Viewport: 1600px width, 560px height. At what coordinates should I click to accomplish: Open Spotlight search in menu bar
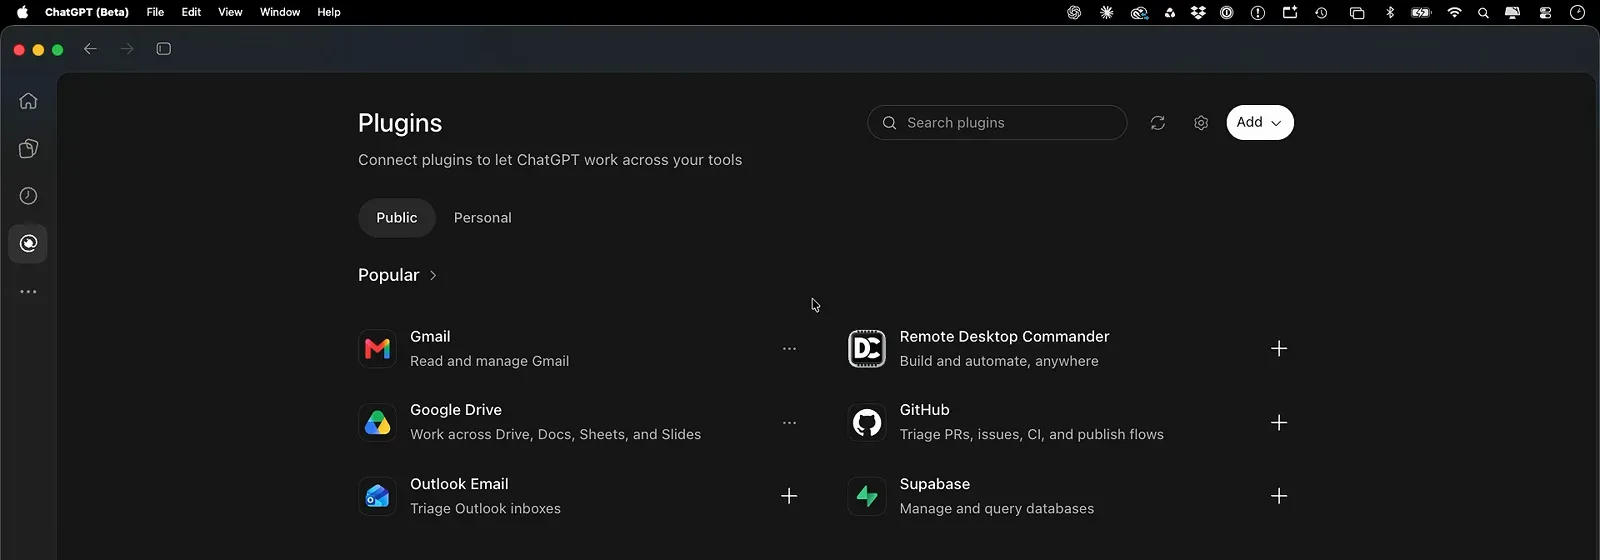coord(1483,13)
